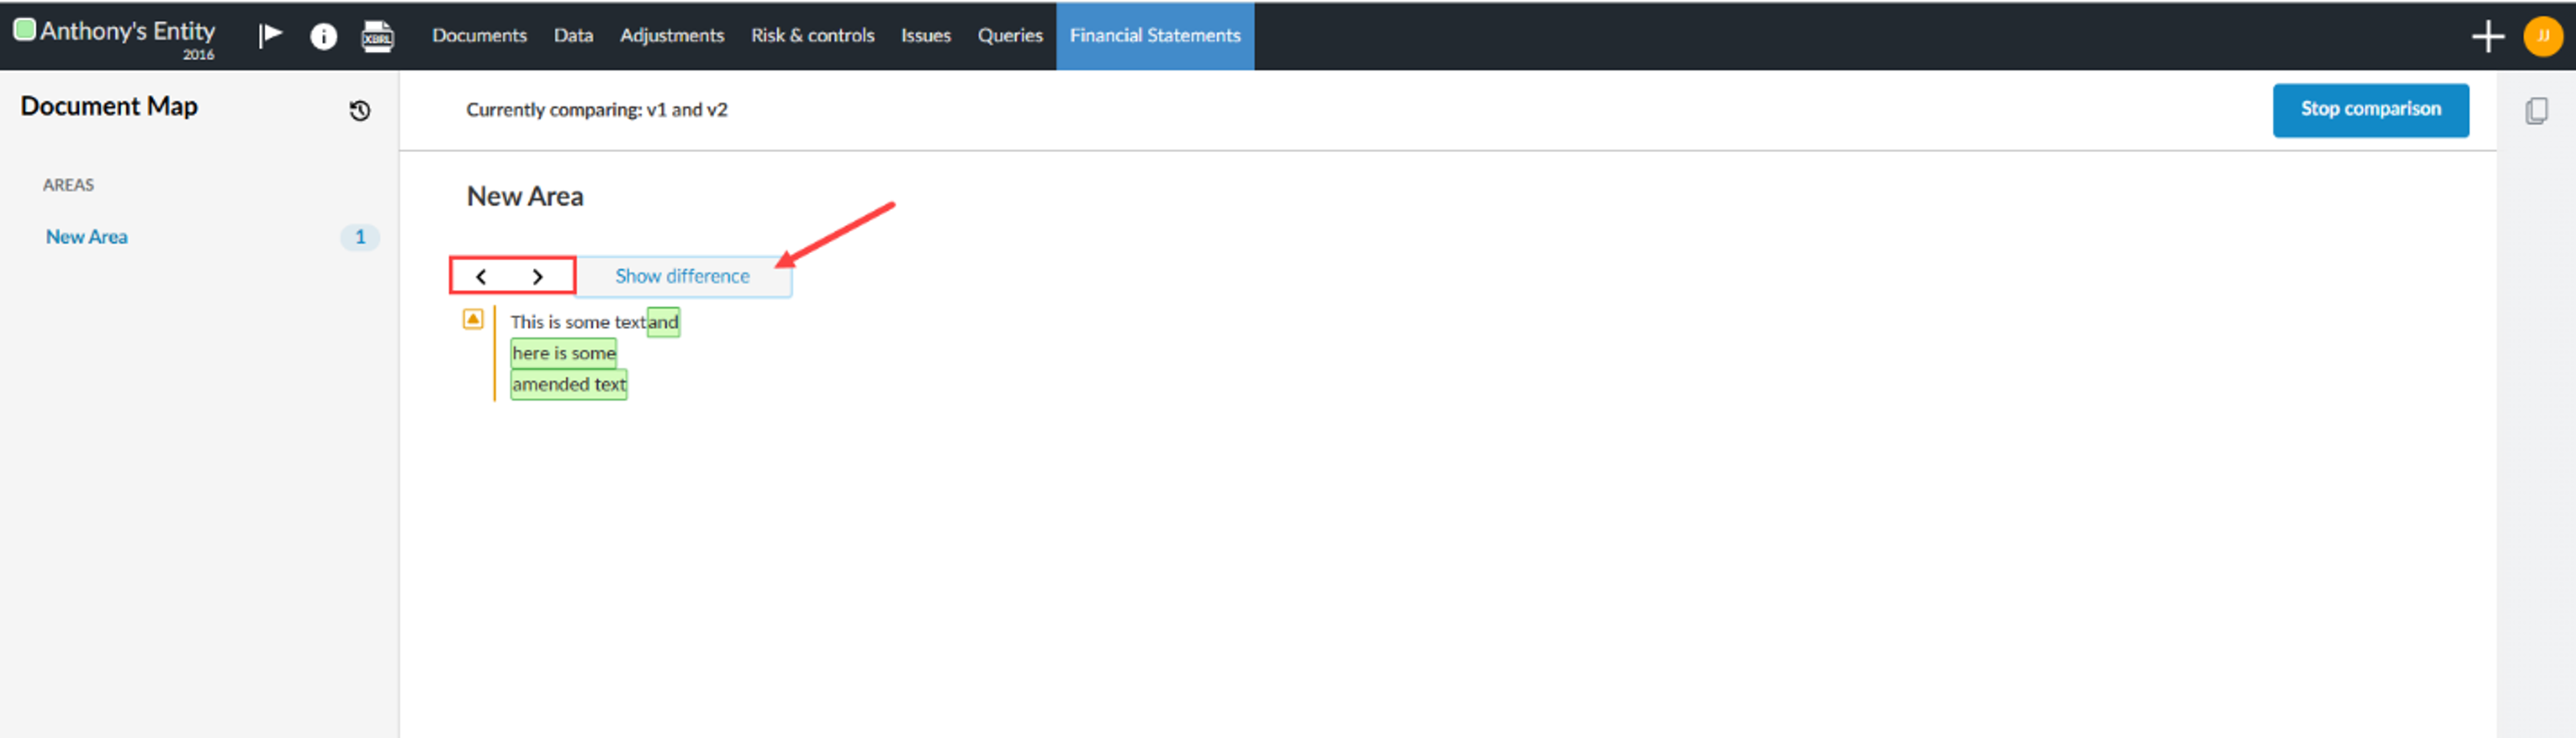
Task: Go to Risk & controls
Action: click(812, 36)
